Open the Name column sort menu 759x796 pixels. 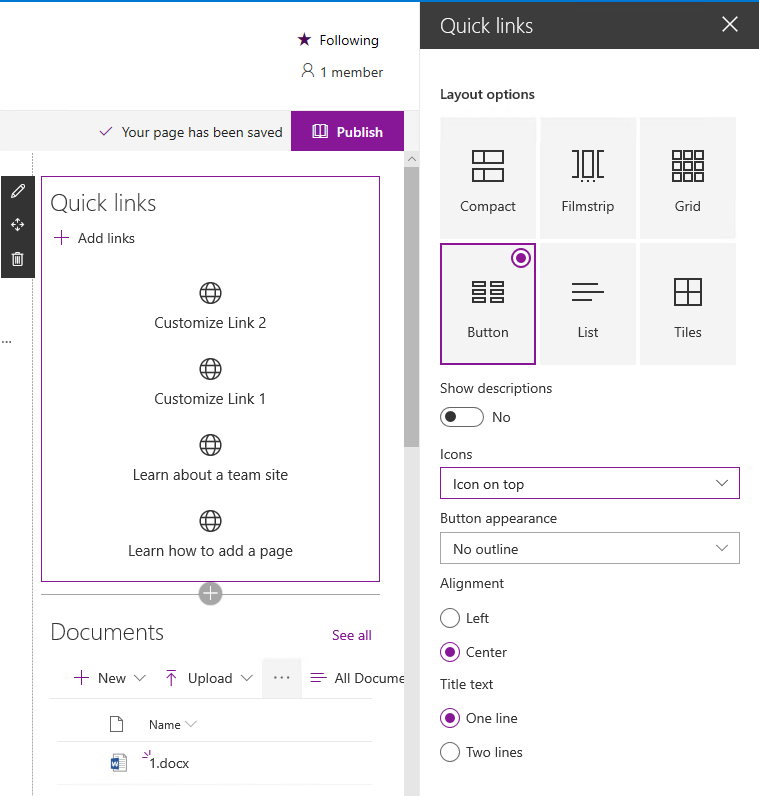tap(172, 724)
